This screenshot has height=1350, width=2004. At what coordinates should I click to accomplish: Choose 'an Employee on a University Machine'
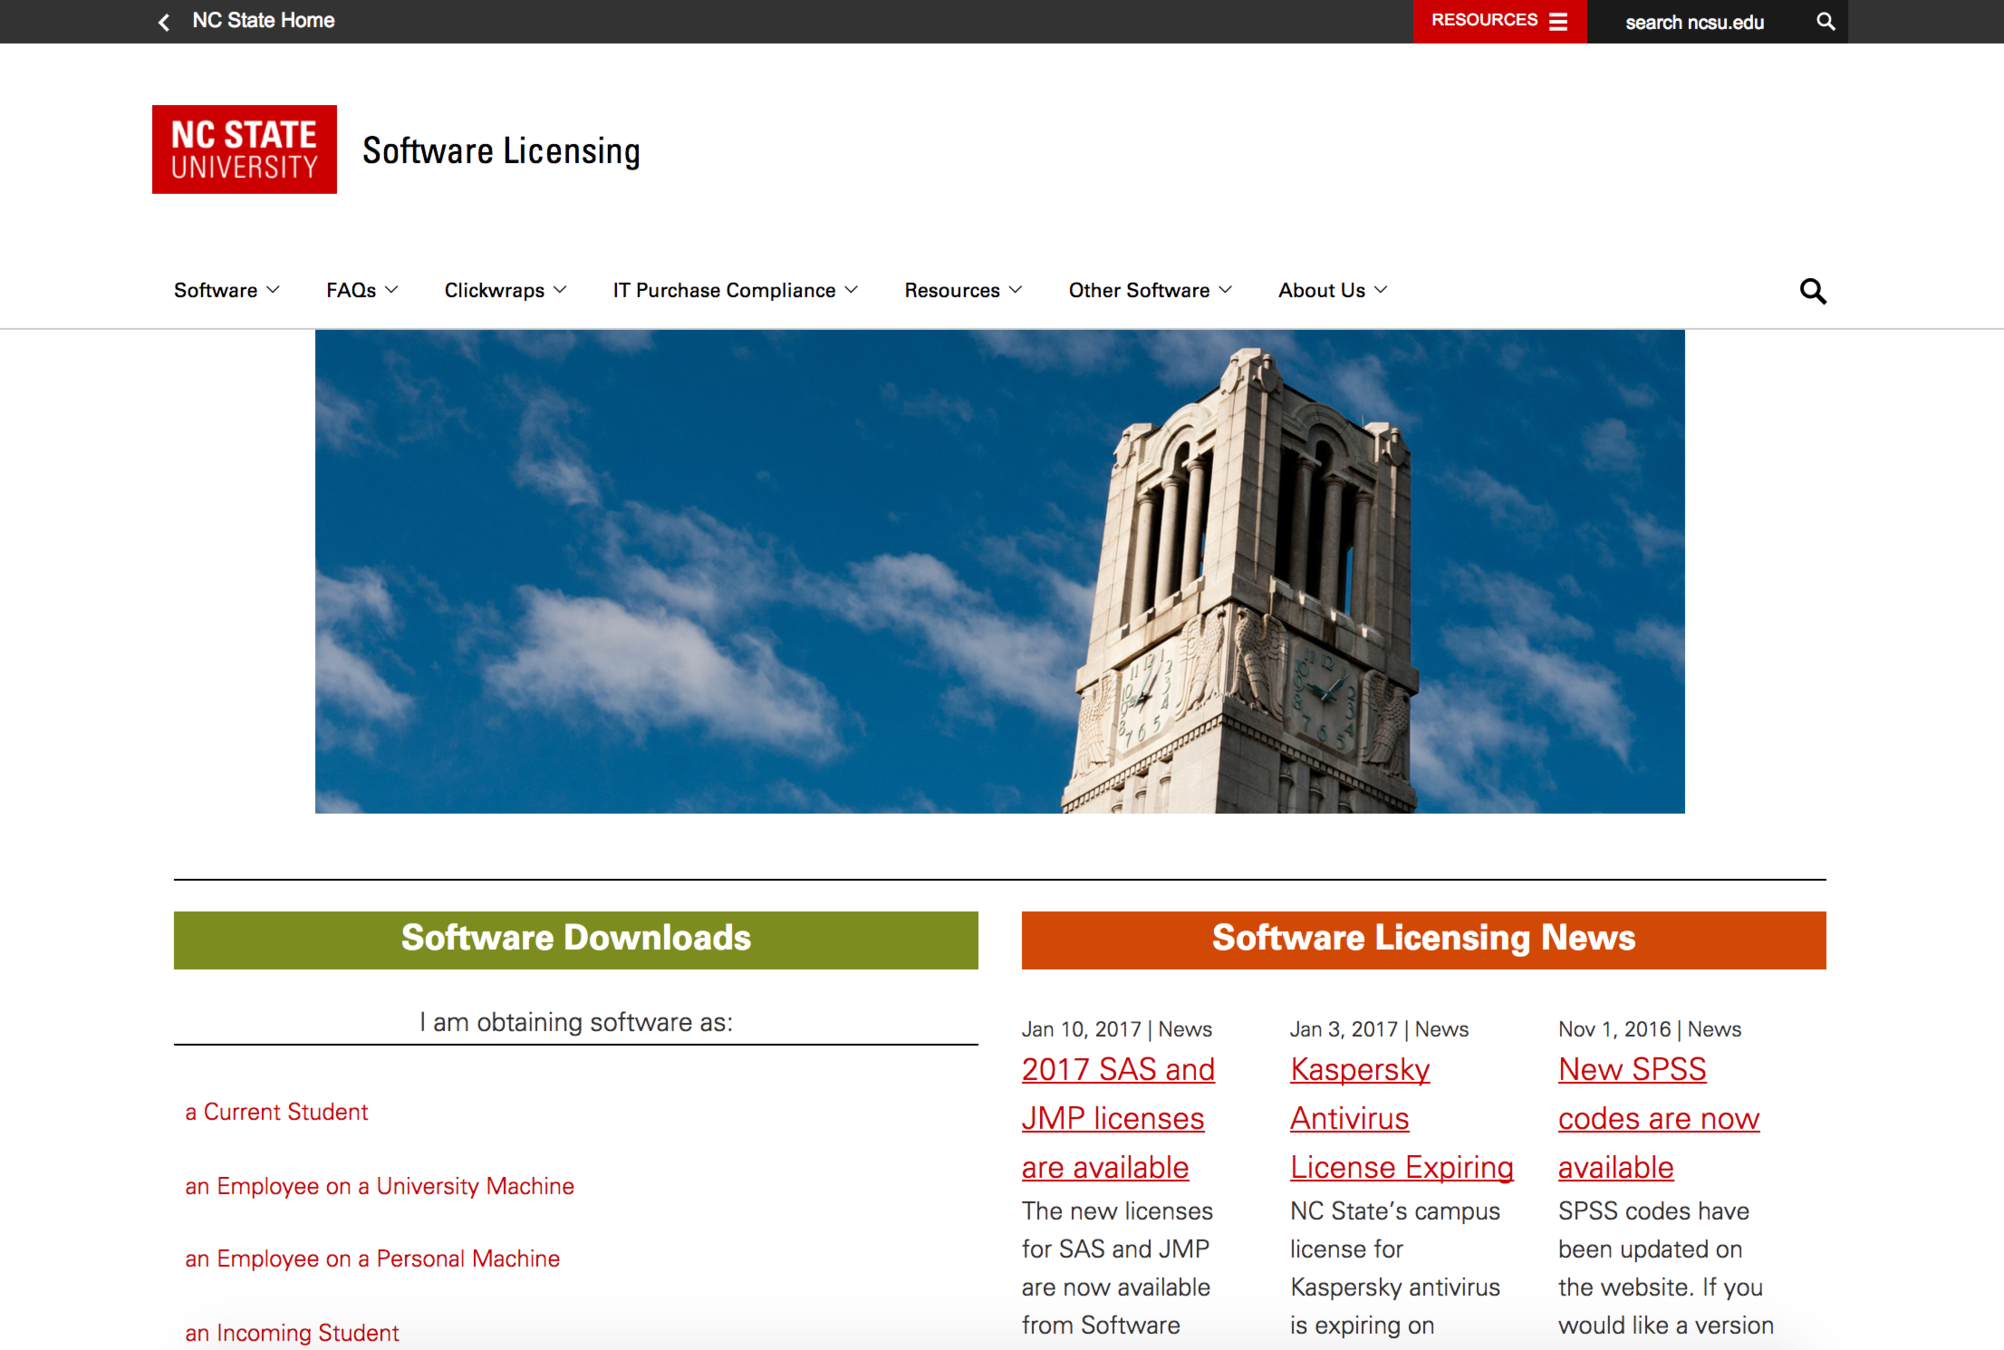[x=379, y=1186]
